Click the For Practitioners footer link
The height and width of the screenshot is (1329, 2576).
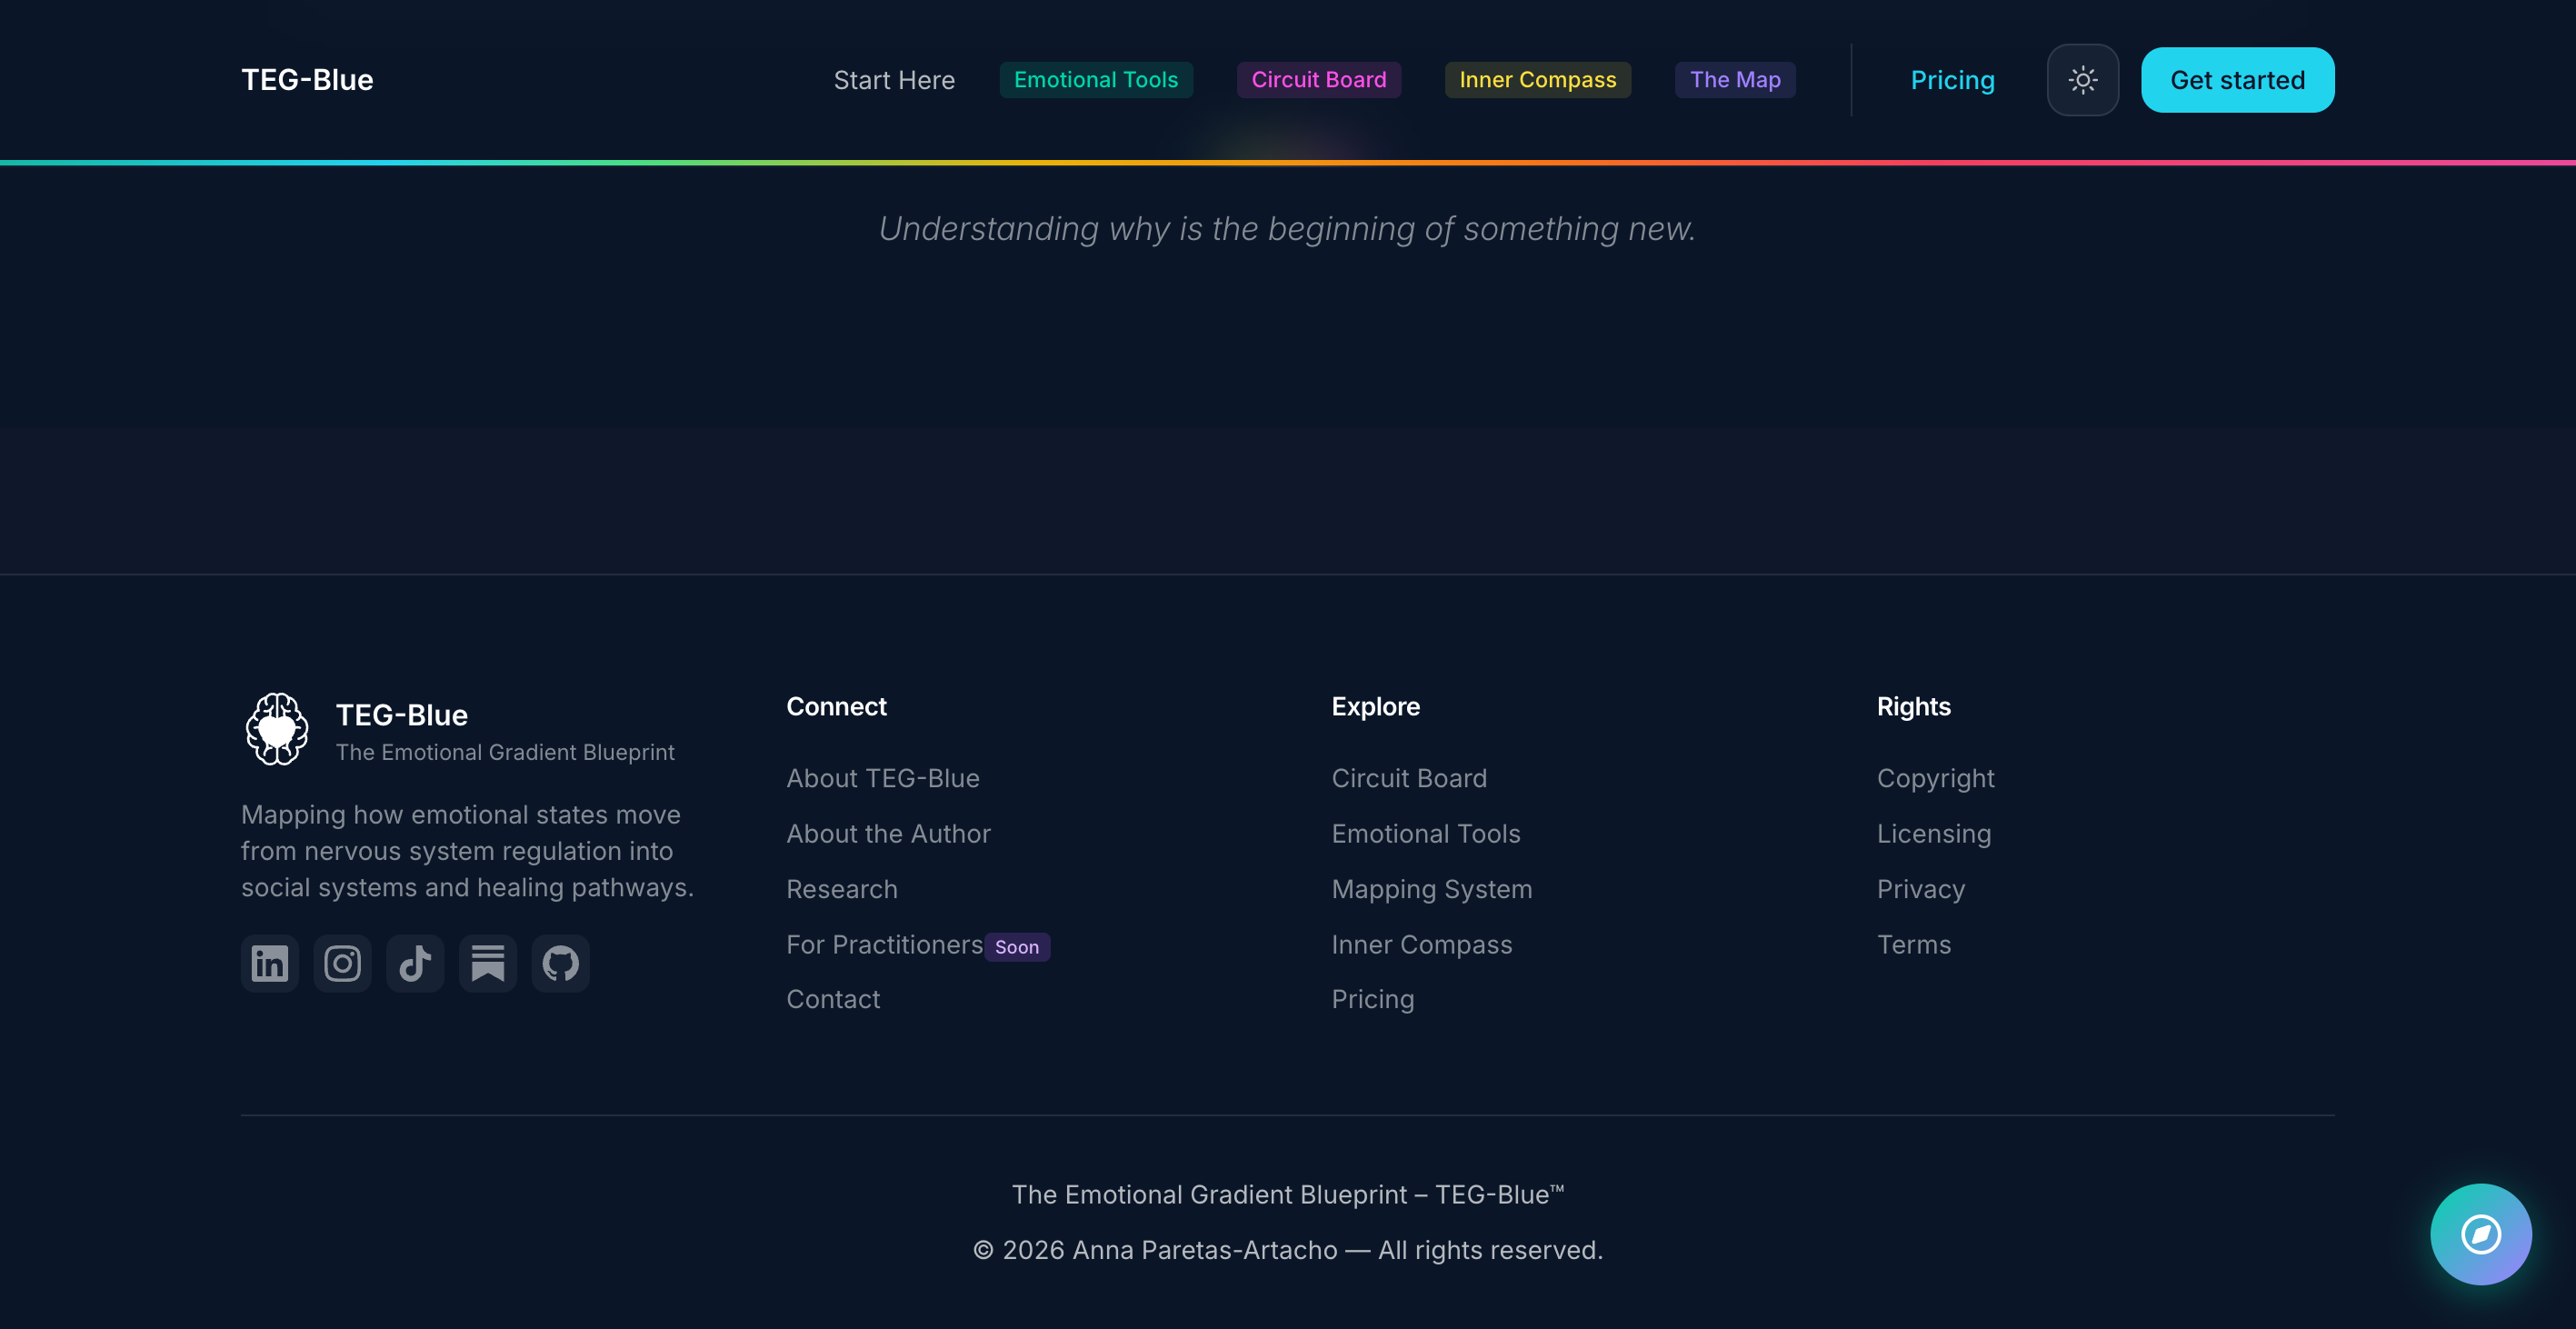tap(884, 945)
